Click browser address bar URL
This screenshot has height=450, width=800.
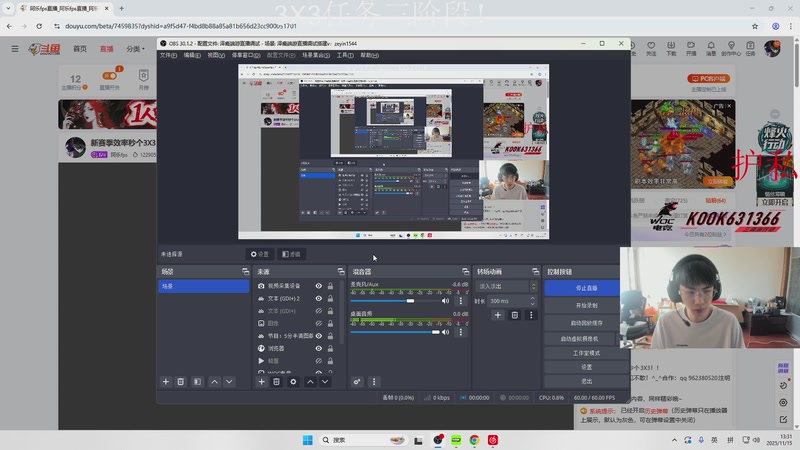pos(181,26)
